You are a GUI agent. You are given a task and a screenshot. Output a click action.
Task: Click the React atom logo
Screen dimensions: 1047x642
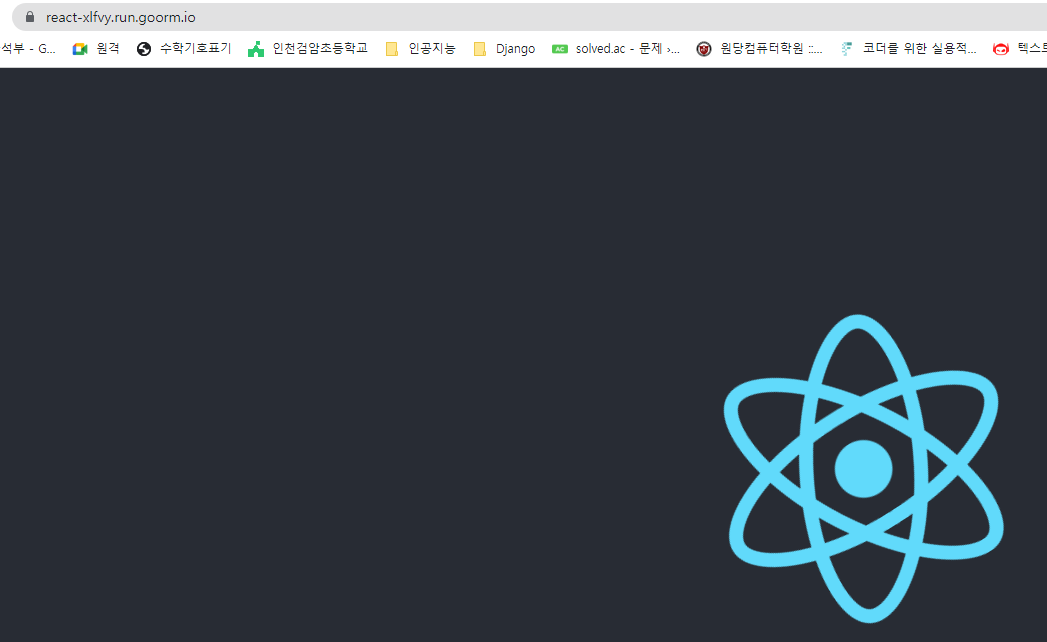coord(863,468)
